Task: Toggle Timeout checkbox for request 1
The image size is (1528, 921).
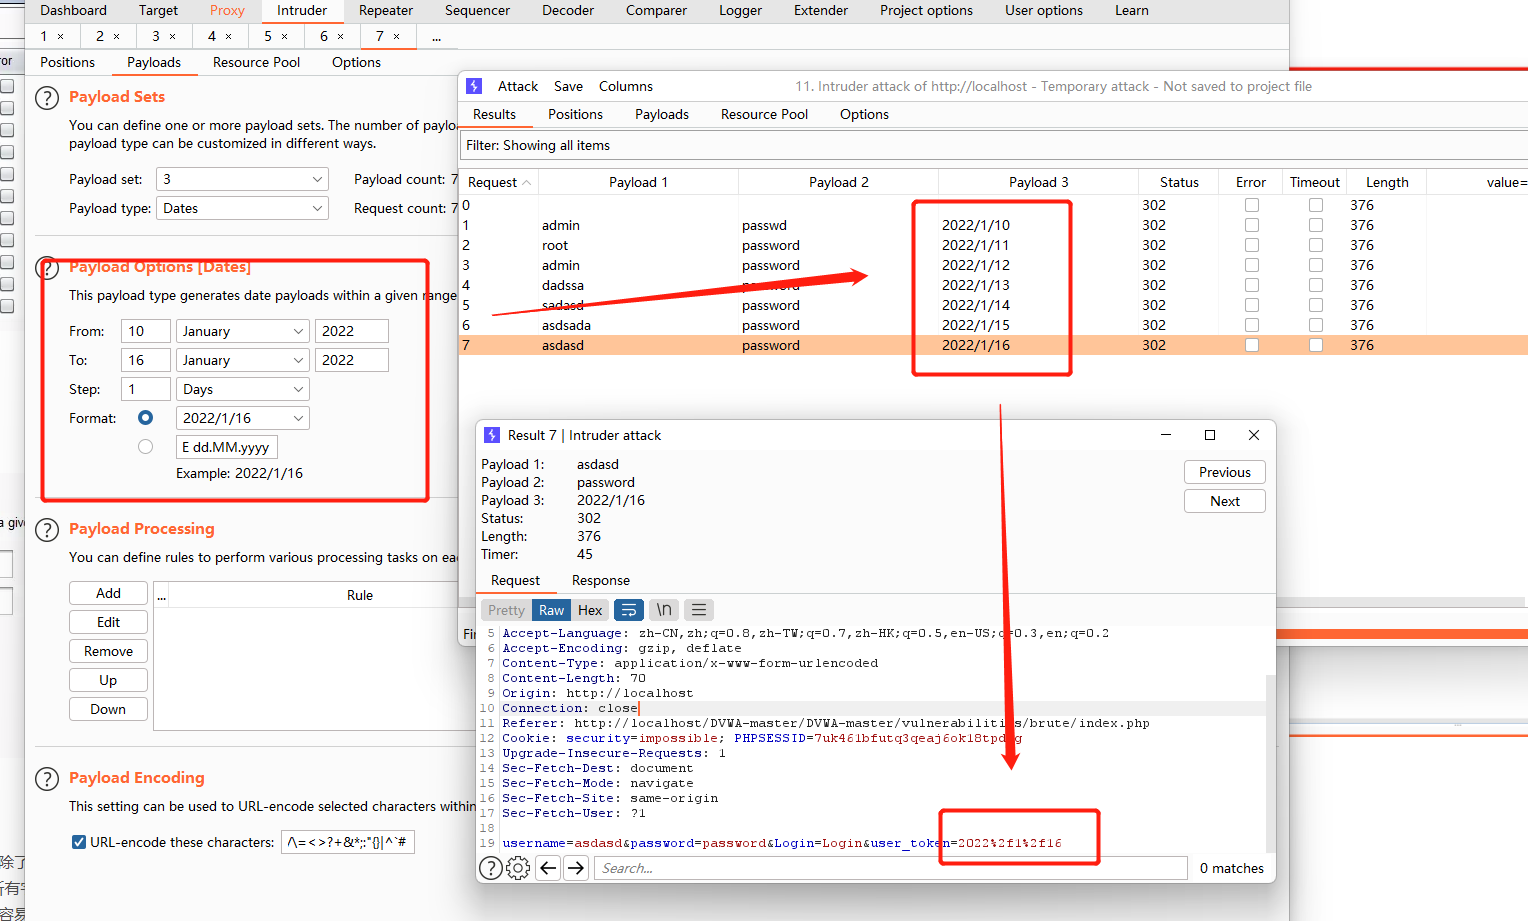Action: 1316,225
